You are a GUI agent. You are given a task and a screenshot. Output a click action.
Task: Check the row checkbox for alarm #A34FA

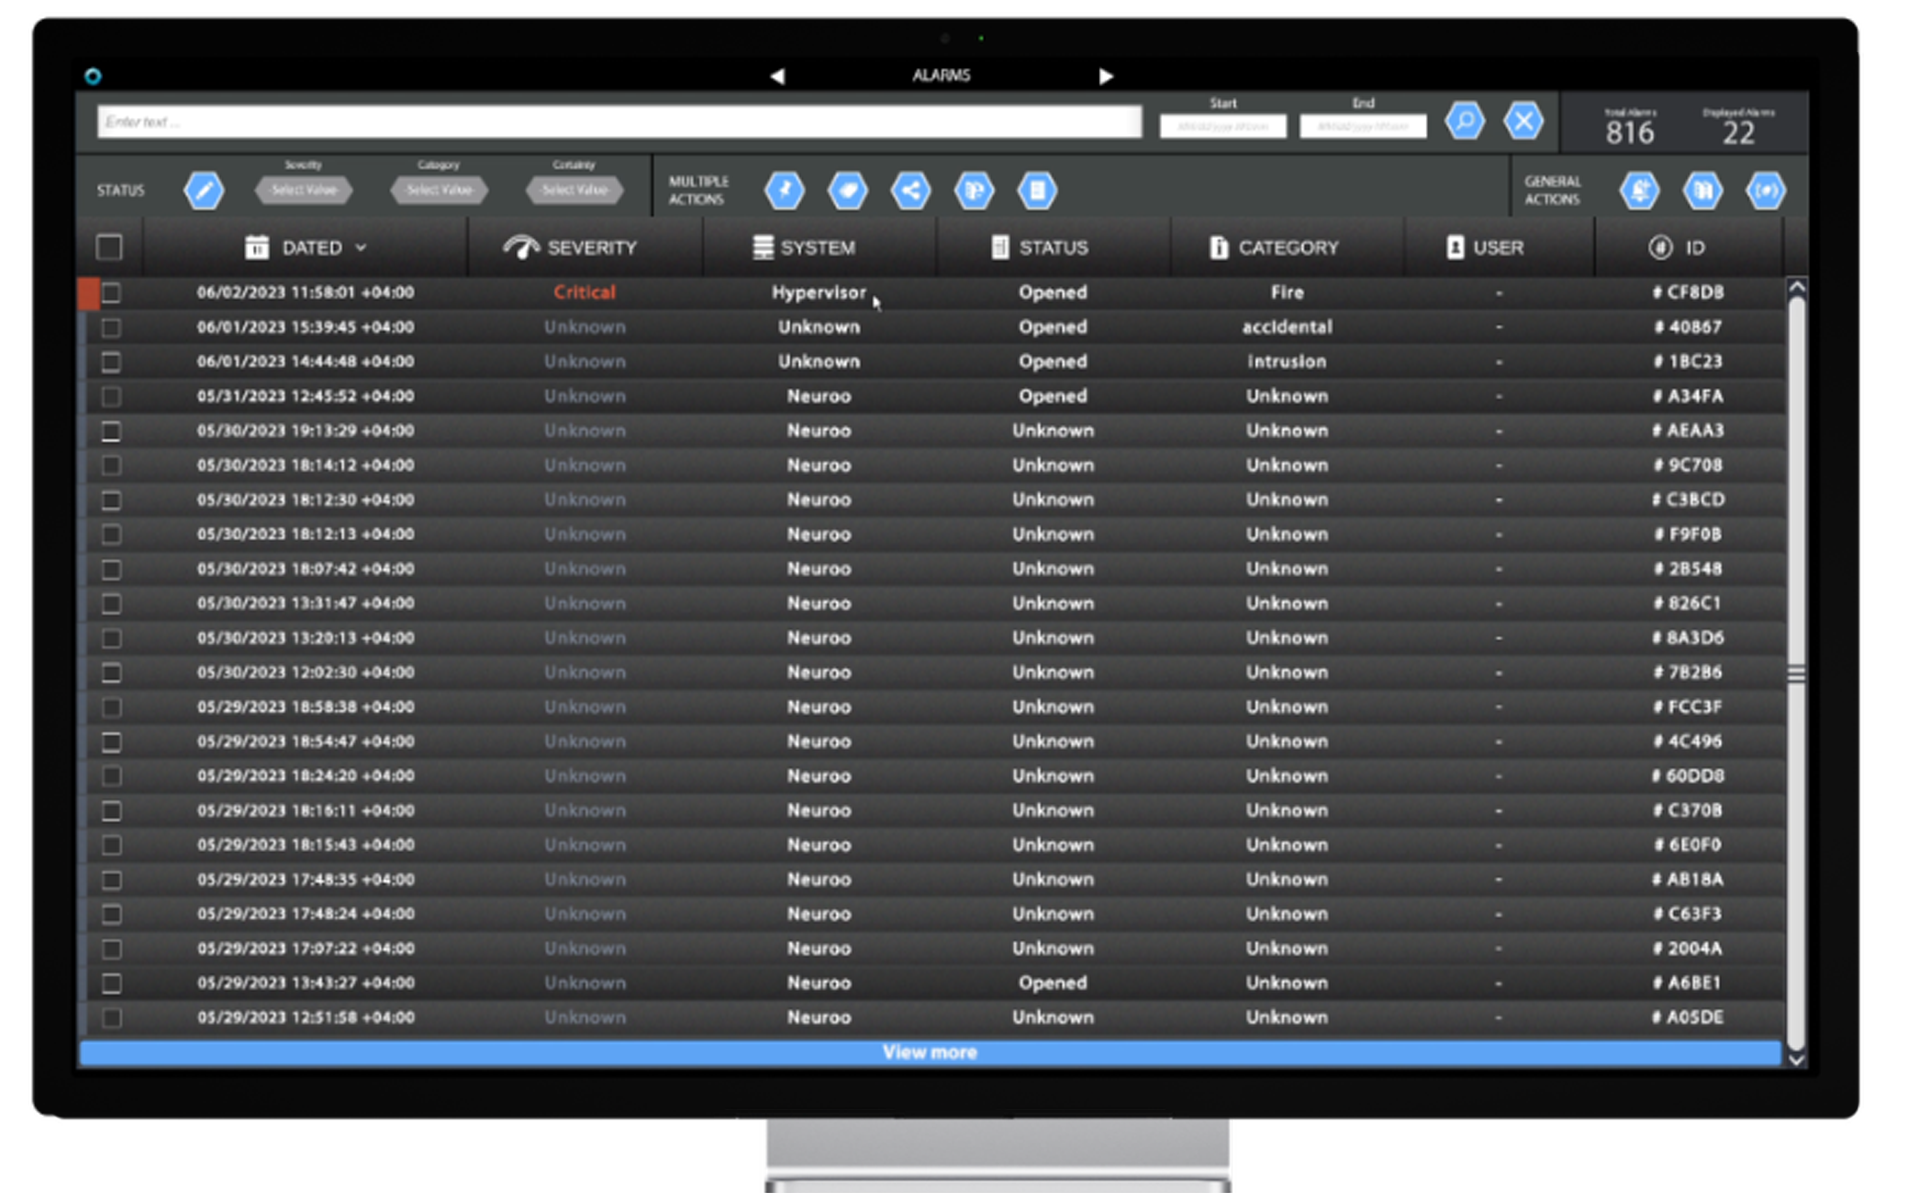coord(112,396)
